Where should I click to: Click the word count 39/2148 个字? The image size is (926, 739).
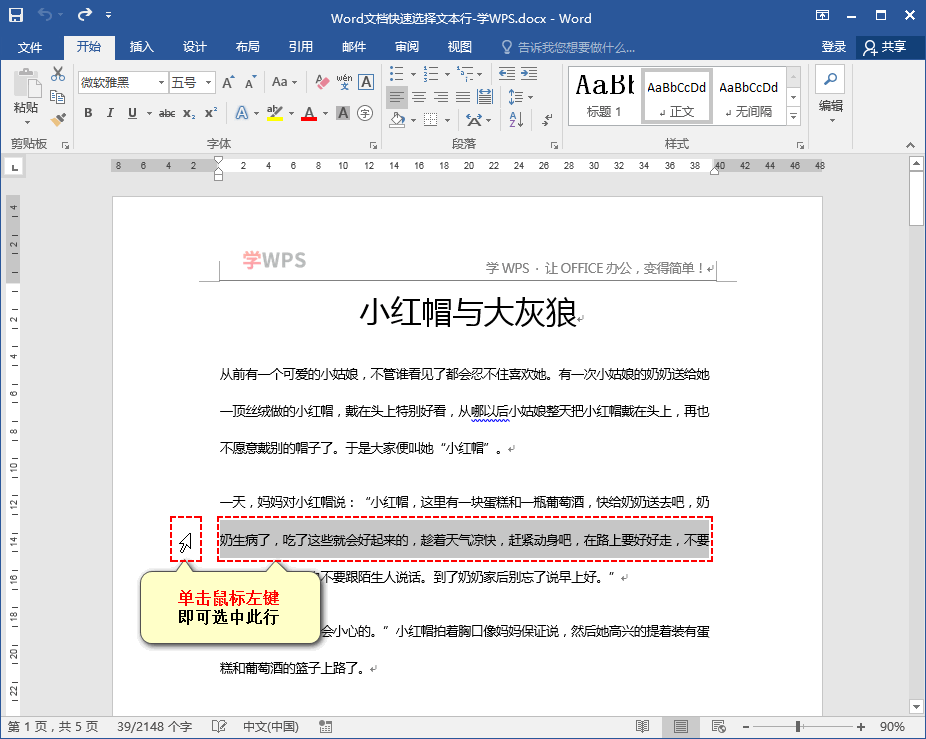point(154,727)
